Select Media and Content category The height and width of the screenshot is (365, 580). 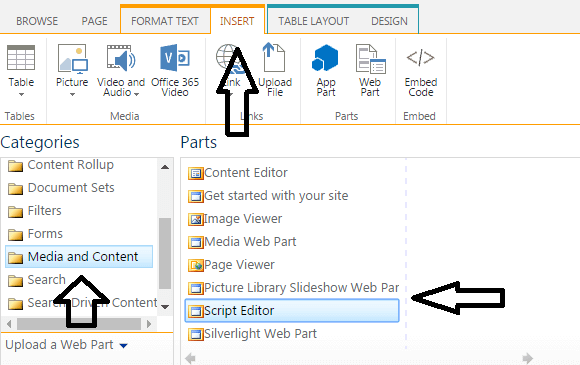click(x=79, y=256)
